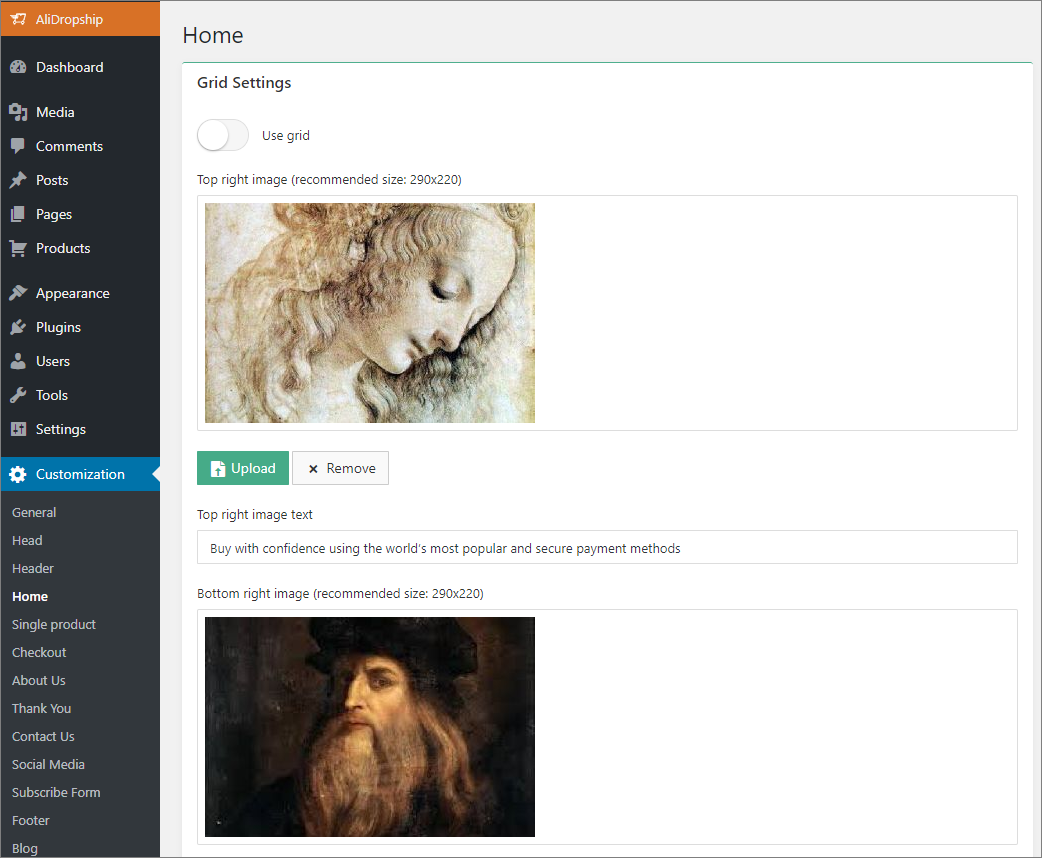Click the 'Use grid' label

click(x=286, y=136)
